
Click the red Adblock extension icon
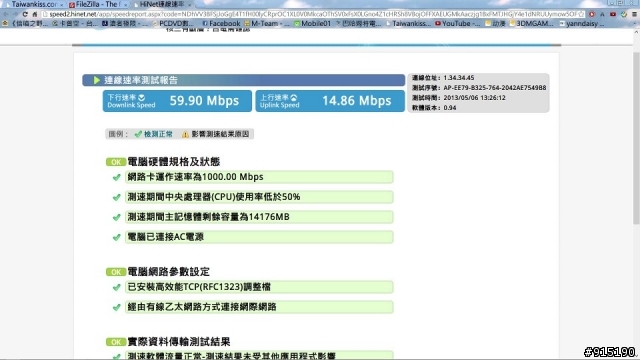(592, 14)
